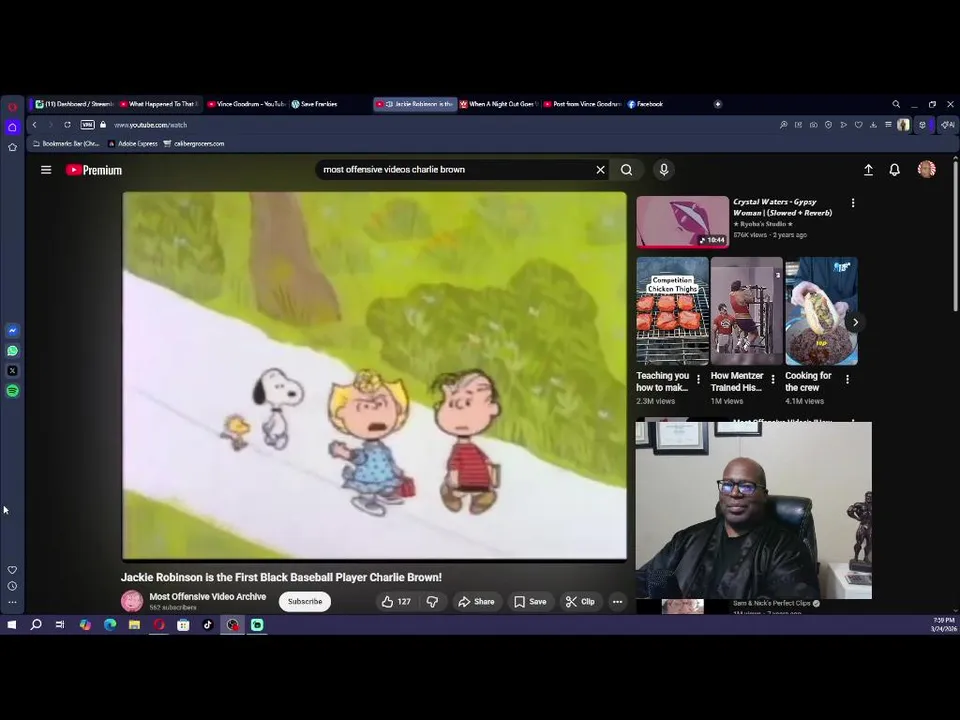The height and width of the screenshot is (720, 960).
Task: Open options for Teaching you how to make short
Action: pos(699,380)
